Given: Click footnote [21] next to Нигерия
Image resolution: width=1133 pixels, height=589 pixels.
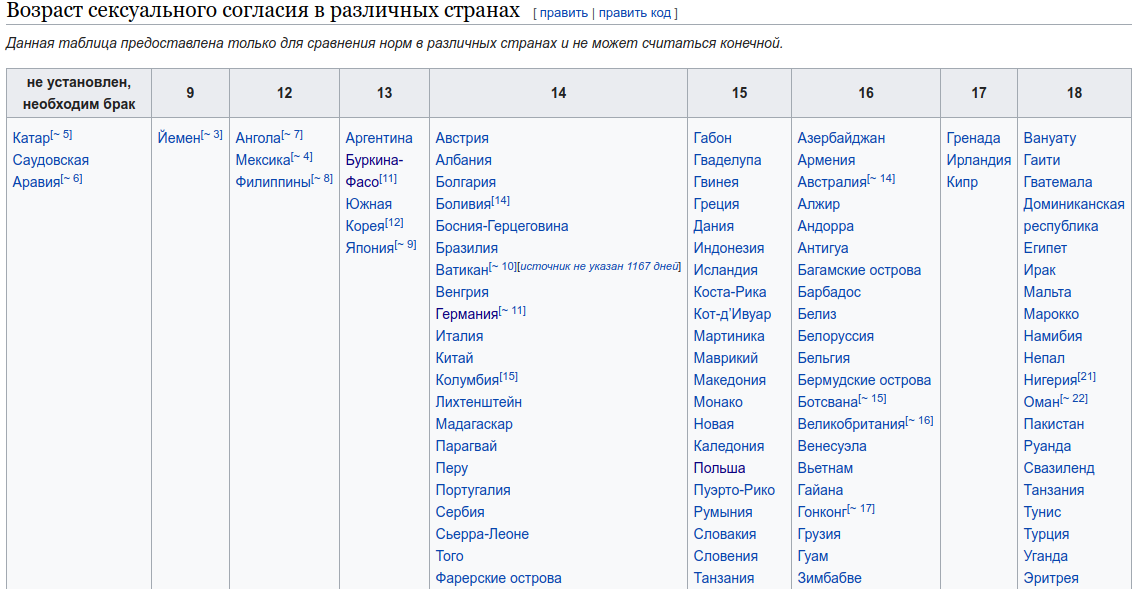Looking at the screenshot, I should click(x=1087, y=377).
